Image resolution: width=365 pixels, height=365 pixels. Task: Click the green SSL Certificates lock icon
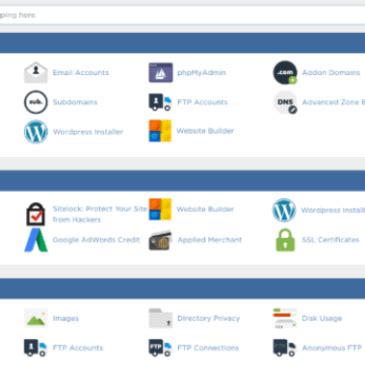point(285,240)
